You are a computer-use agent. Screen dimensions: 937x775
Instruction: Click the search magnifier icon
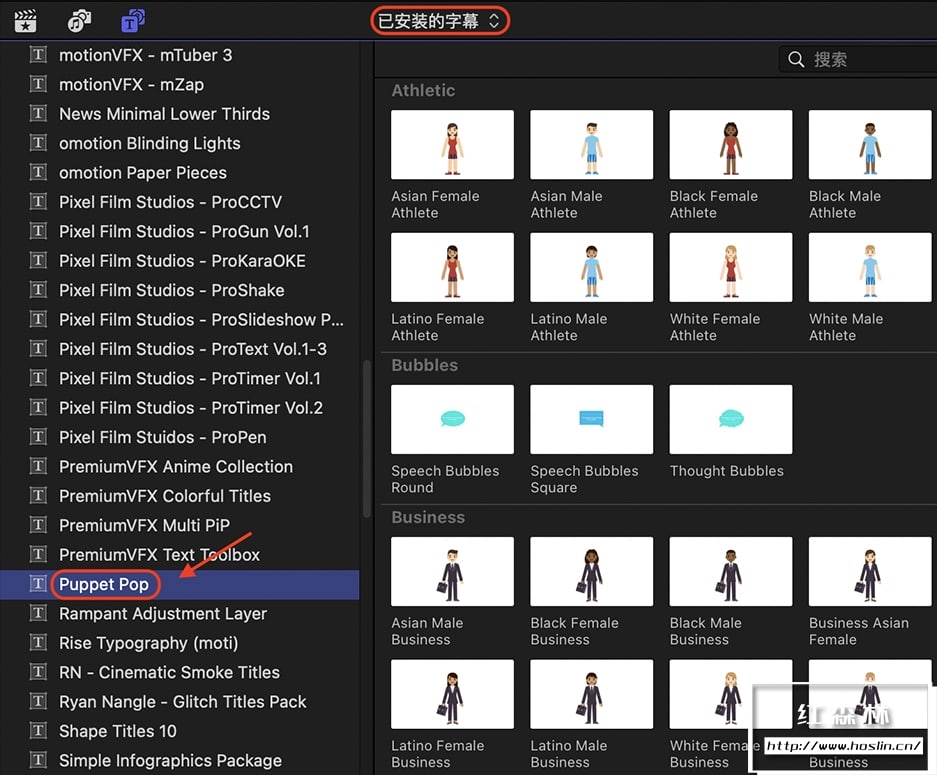796,60
